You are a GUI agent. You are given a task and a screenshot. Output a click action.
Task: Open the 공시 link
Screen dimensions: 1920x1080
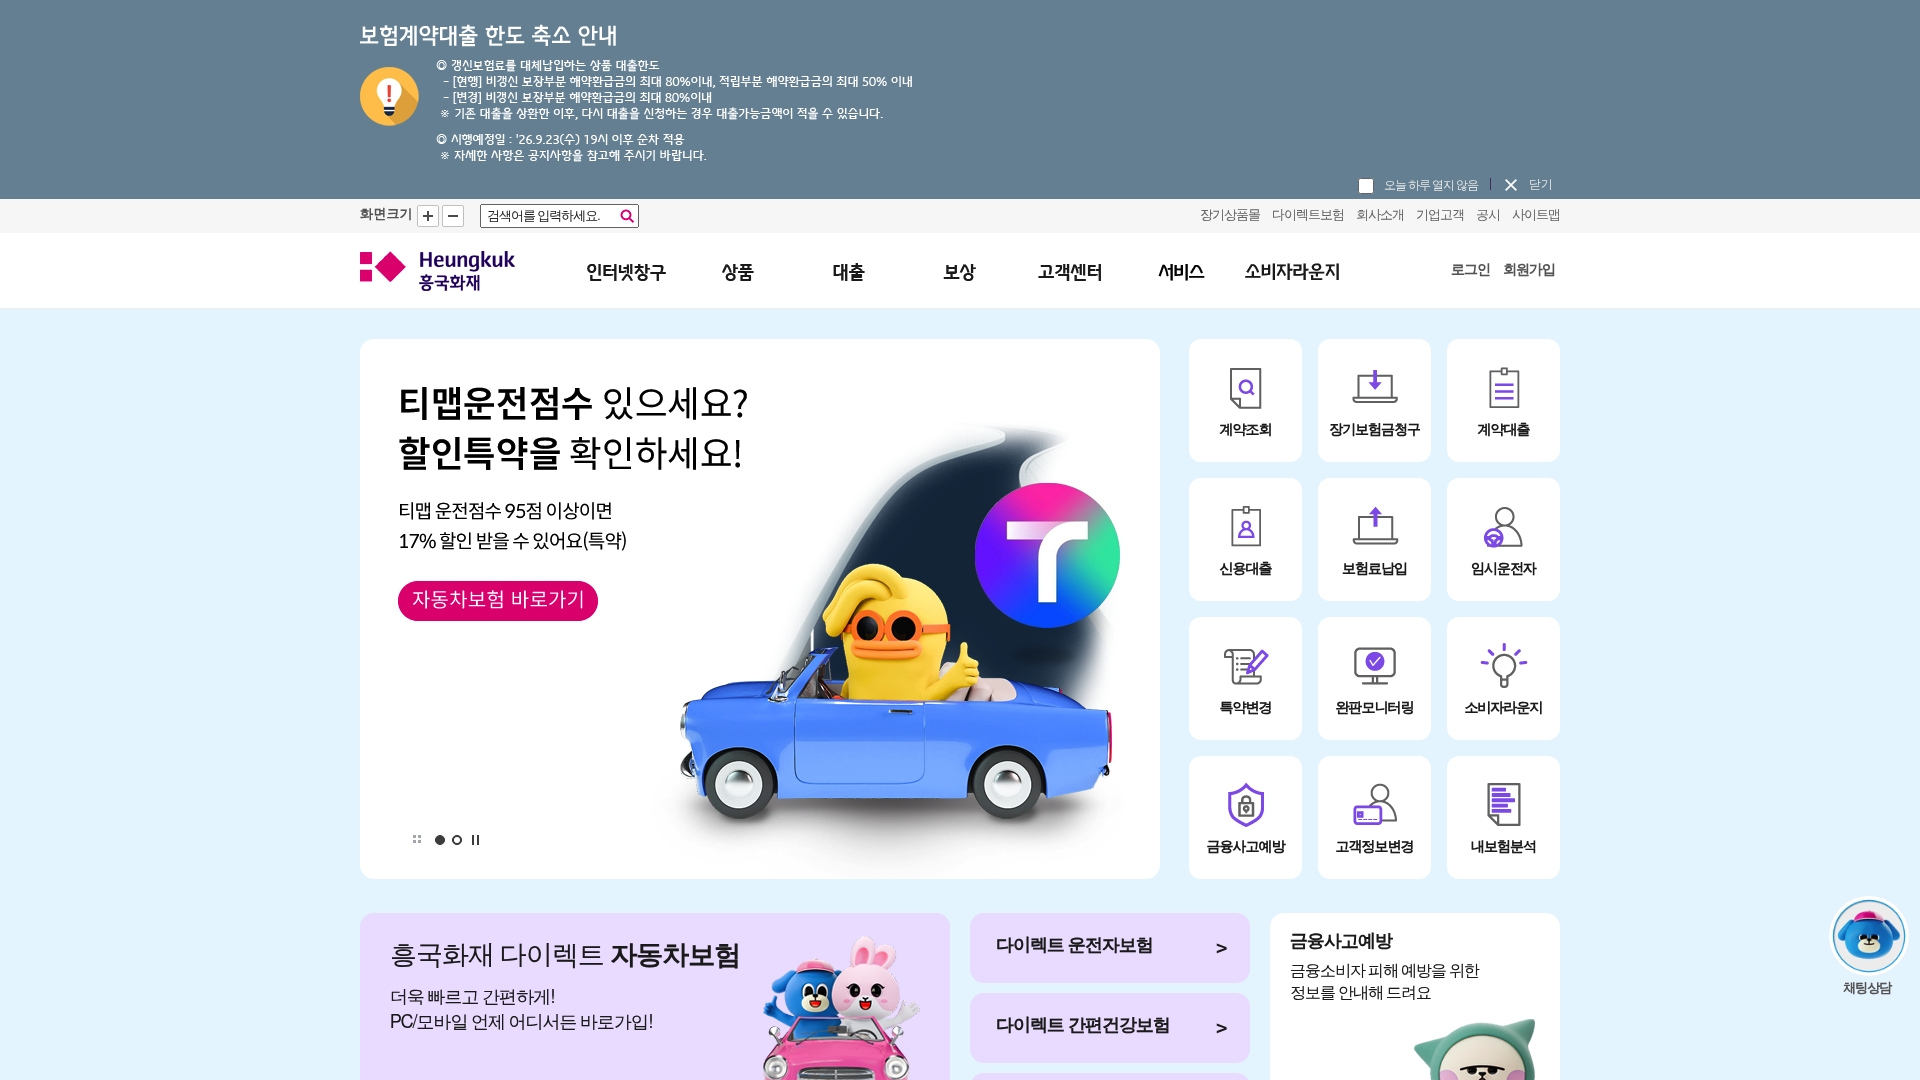(1488, 215)
